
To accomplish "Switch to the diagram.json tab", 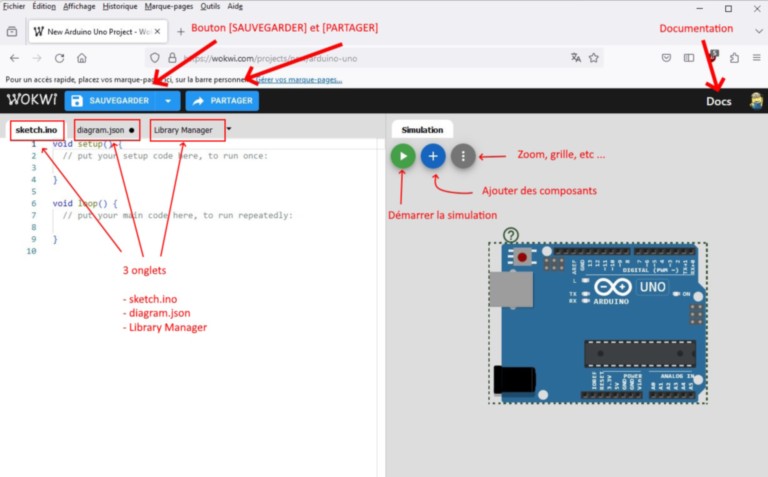I will click(107, 130).
